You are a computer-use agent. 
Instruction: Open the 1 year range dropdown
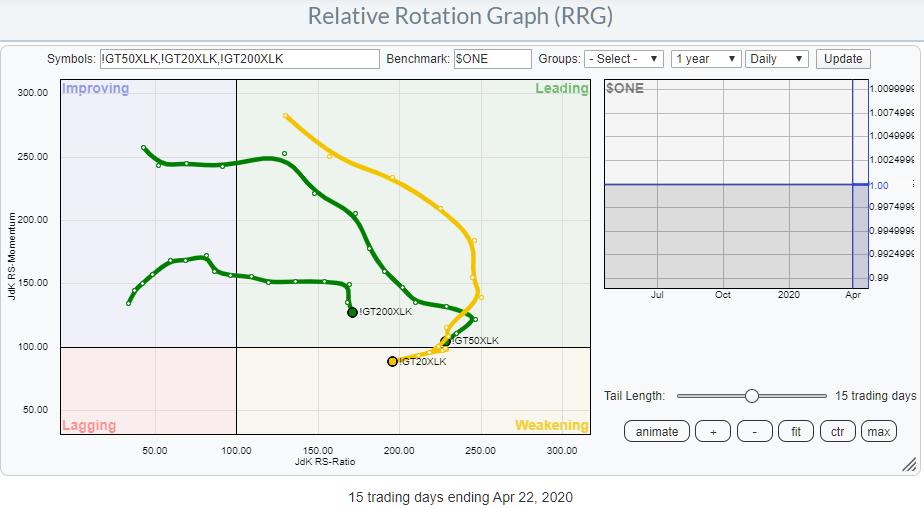click(x=706, y=59)
